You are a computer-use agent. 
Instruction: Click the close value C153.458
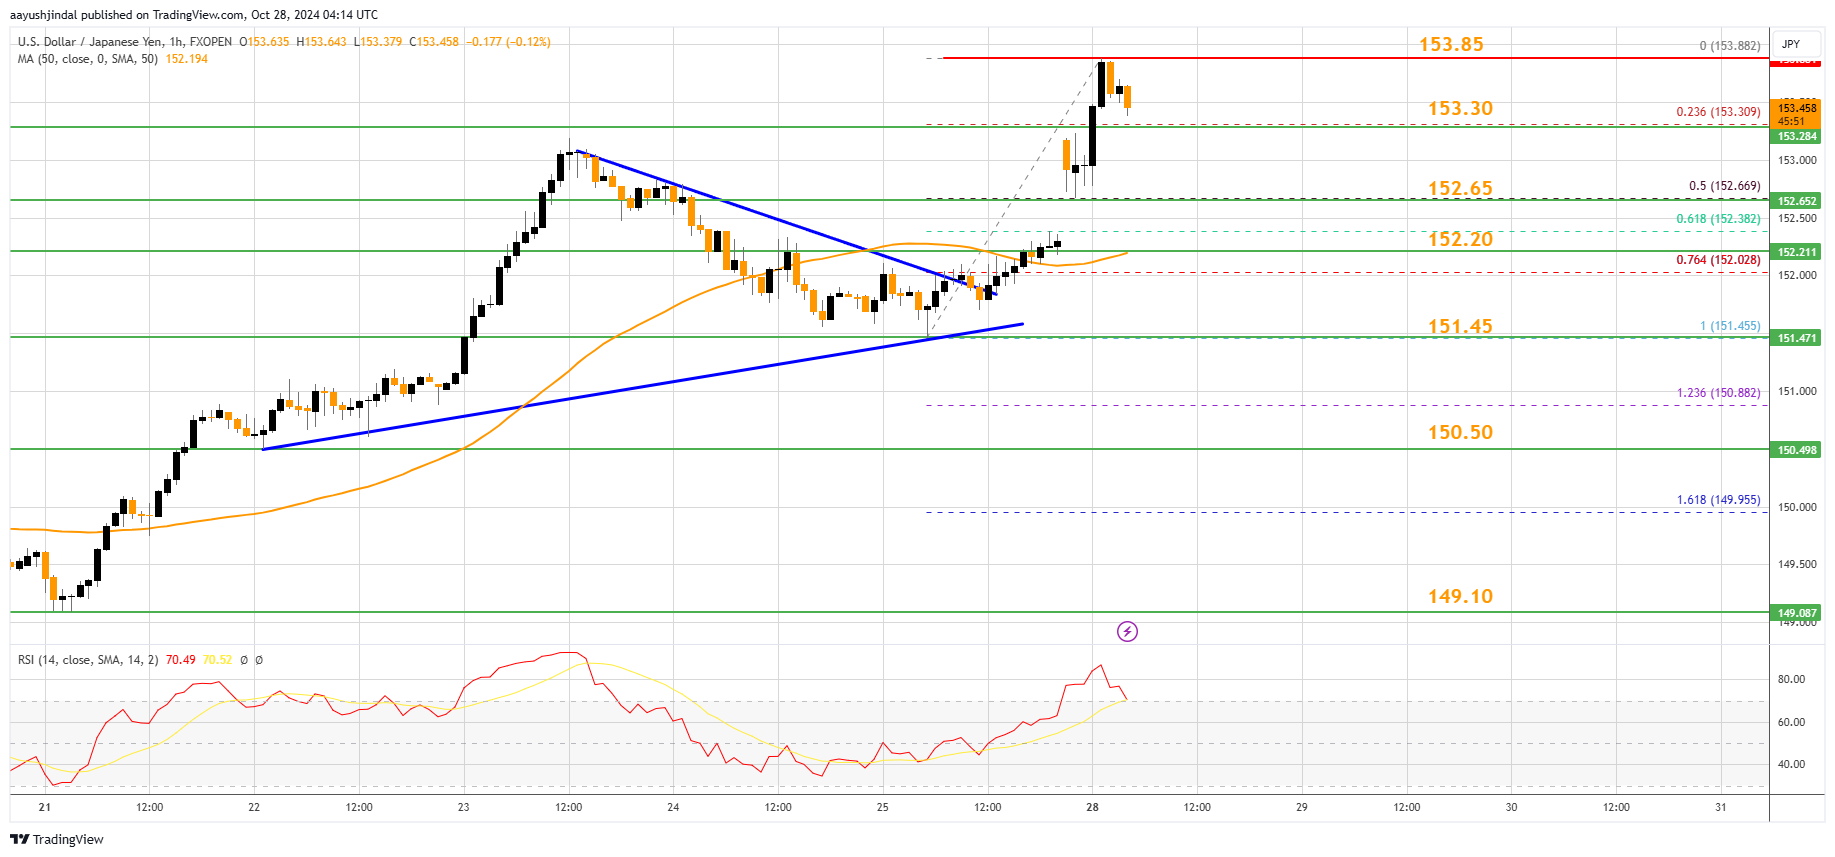click(x=434, y=42)
